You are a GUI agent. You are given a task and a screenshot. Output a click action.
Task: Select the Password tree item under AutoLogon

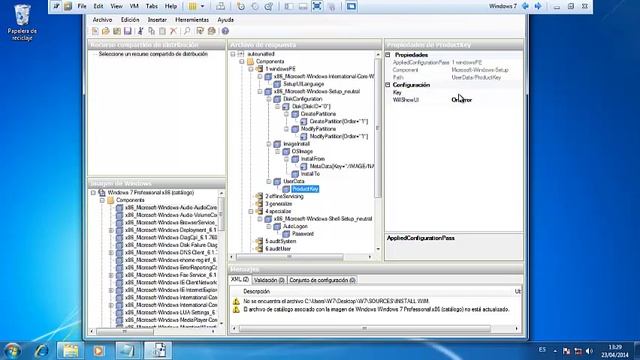click(303, 234)
